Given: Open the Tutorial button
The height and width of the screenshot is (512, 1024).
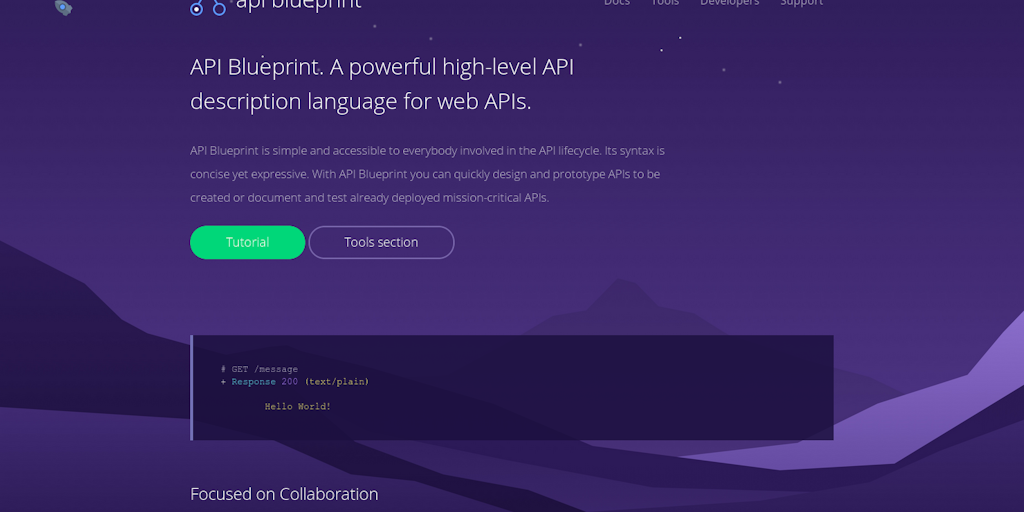Looking at the screenshot, I should coord(248,242).
